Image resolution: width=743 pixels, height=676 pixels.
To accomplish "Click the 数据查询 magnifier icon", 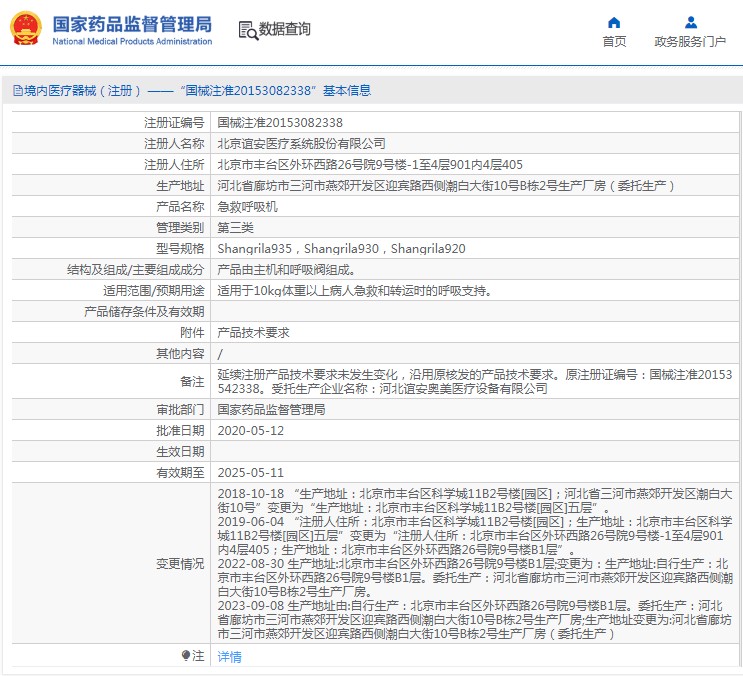I will click(x=247, y=30).
